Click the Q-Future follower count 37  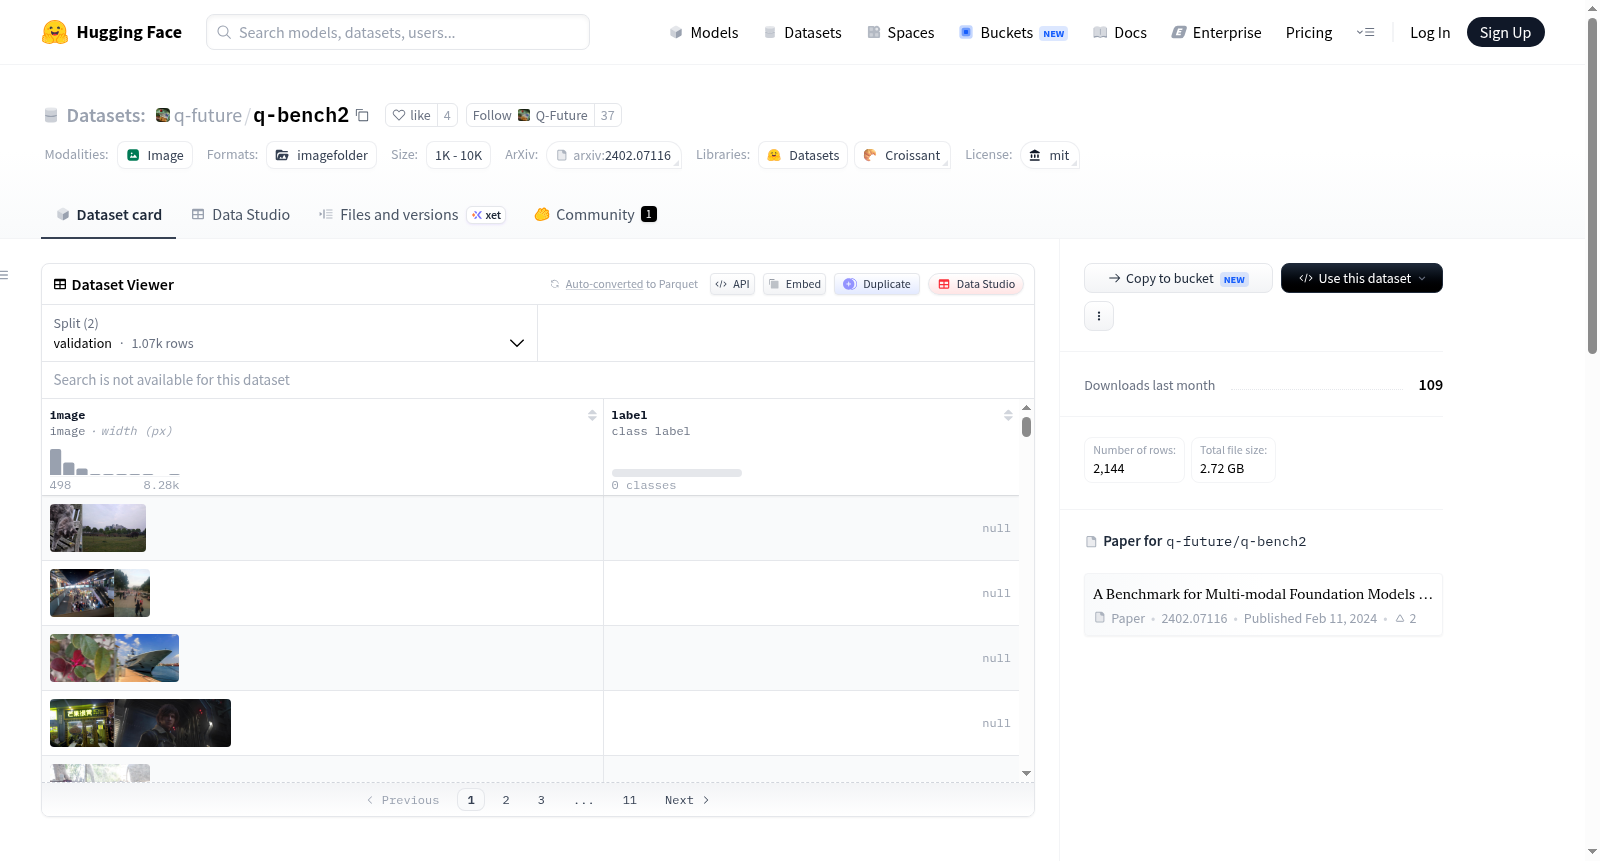[x=607, y=115]
